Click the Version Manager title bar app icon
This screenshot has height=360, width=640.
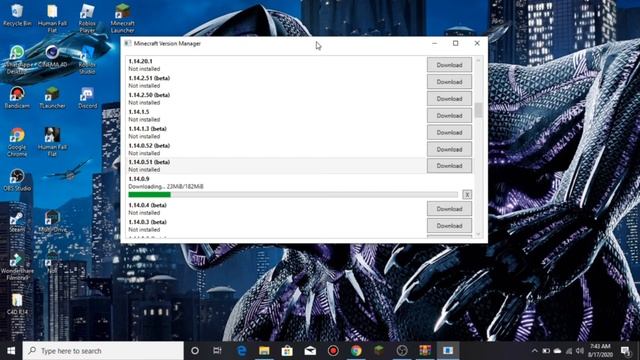pyautogui.click(x=128, y=43)
